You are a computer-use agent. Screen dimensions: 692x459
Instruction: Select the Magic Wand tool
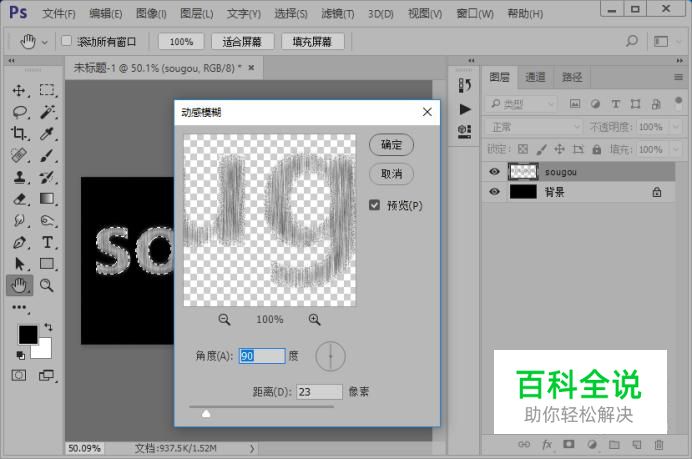47,112
